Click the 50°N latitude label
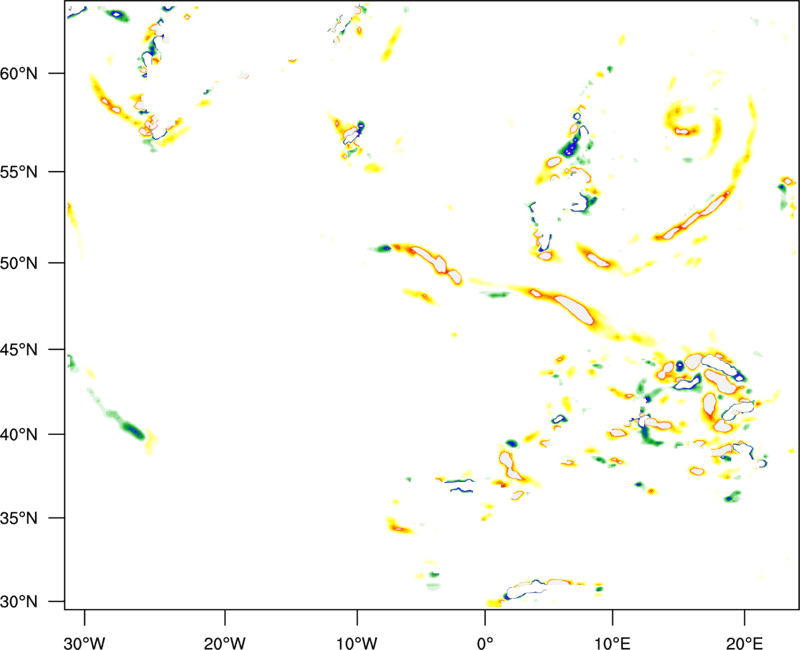 point(19,263)
